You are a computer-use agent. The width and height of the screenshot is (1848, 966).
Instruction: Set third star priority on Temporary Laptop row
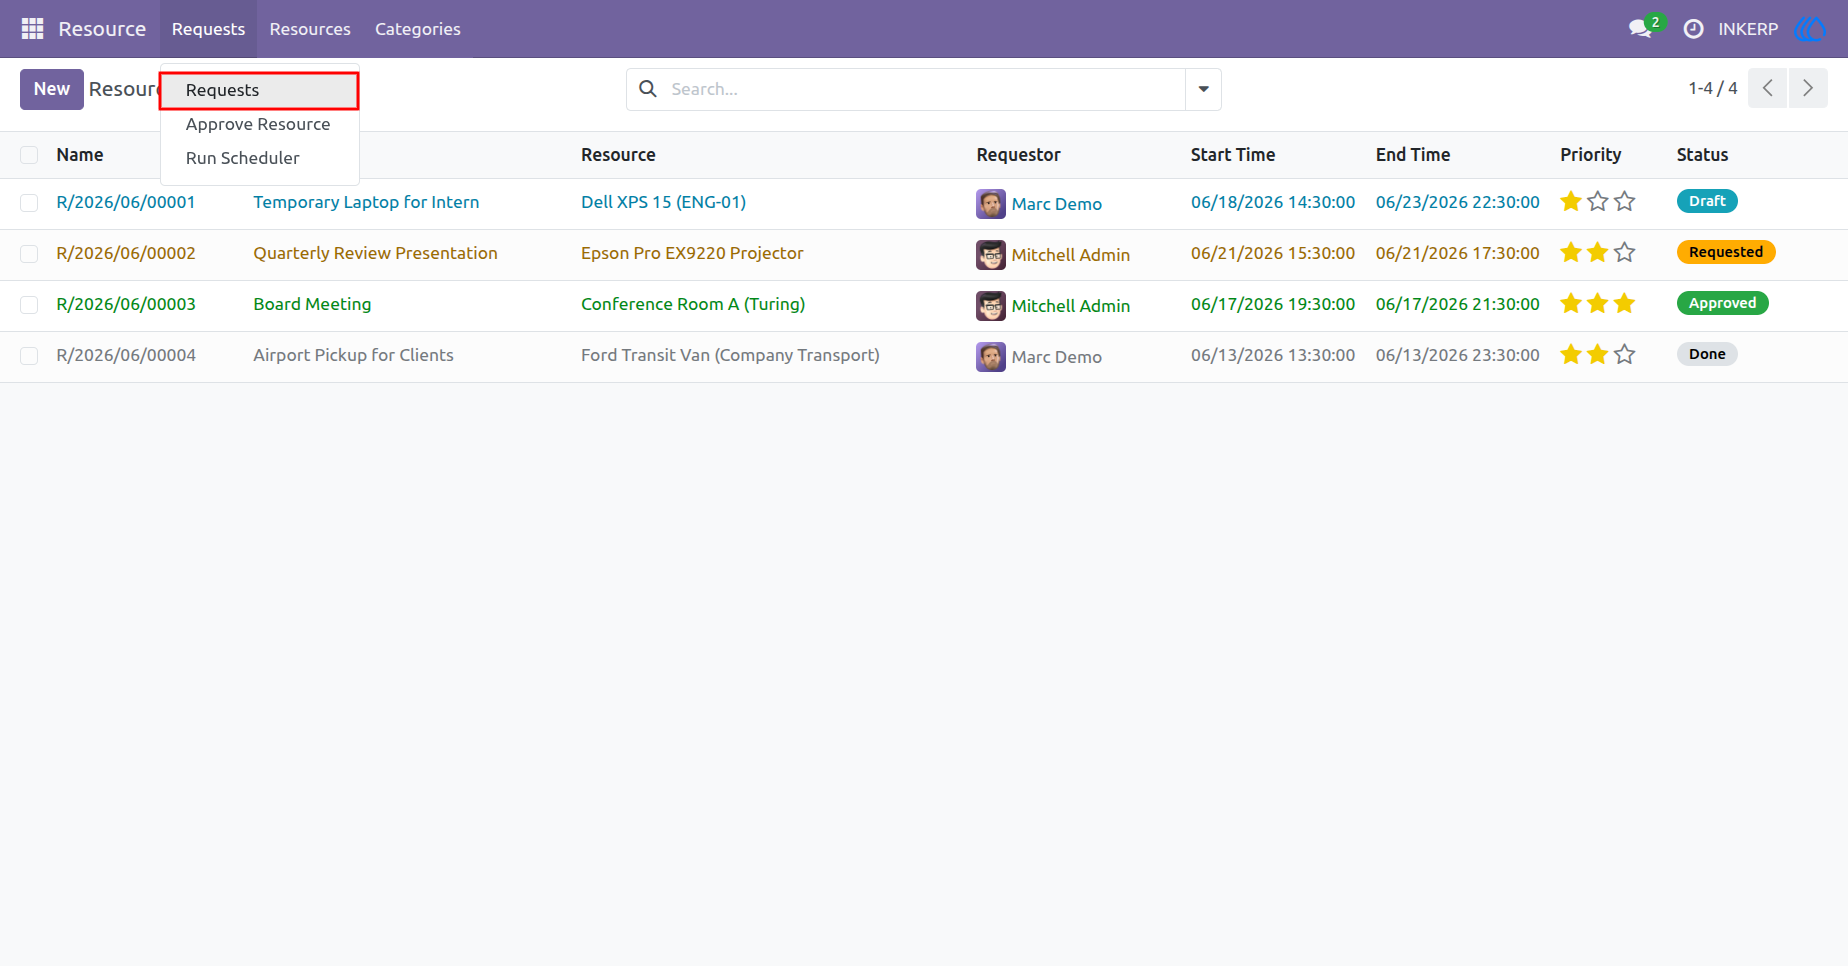click(1625, 202)
